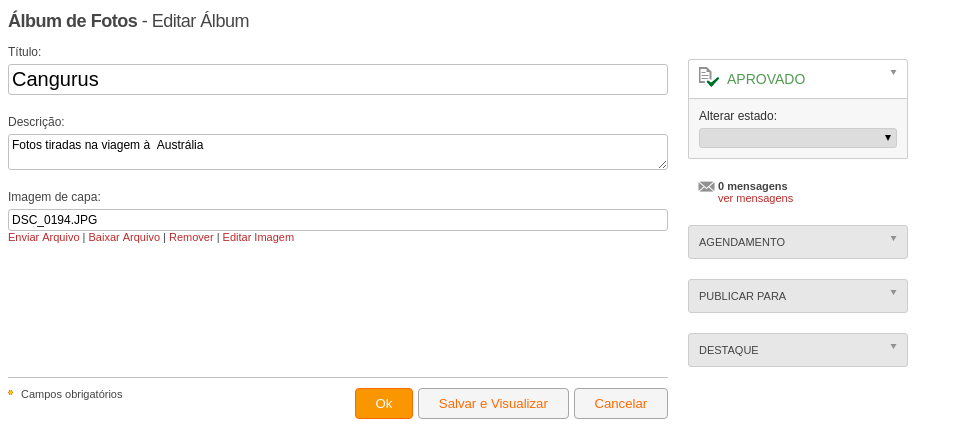This screenshot has height=444, width=975.
Task: Open the Editar Imagem link
Action: tap(258, 238)
